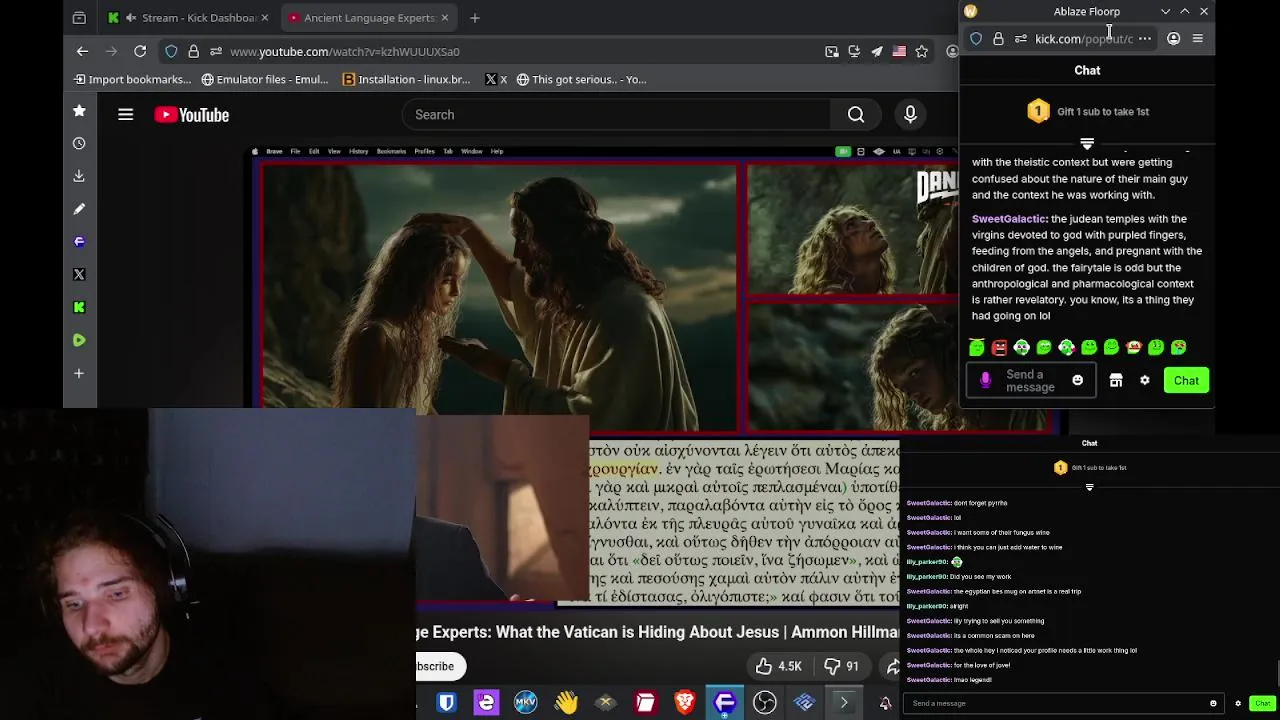The image size is (1280, 720).
Task: Open the sidebar history clock panel
Action: (79, 143)
